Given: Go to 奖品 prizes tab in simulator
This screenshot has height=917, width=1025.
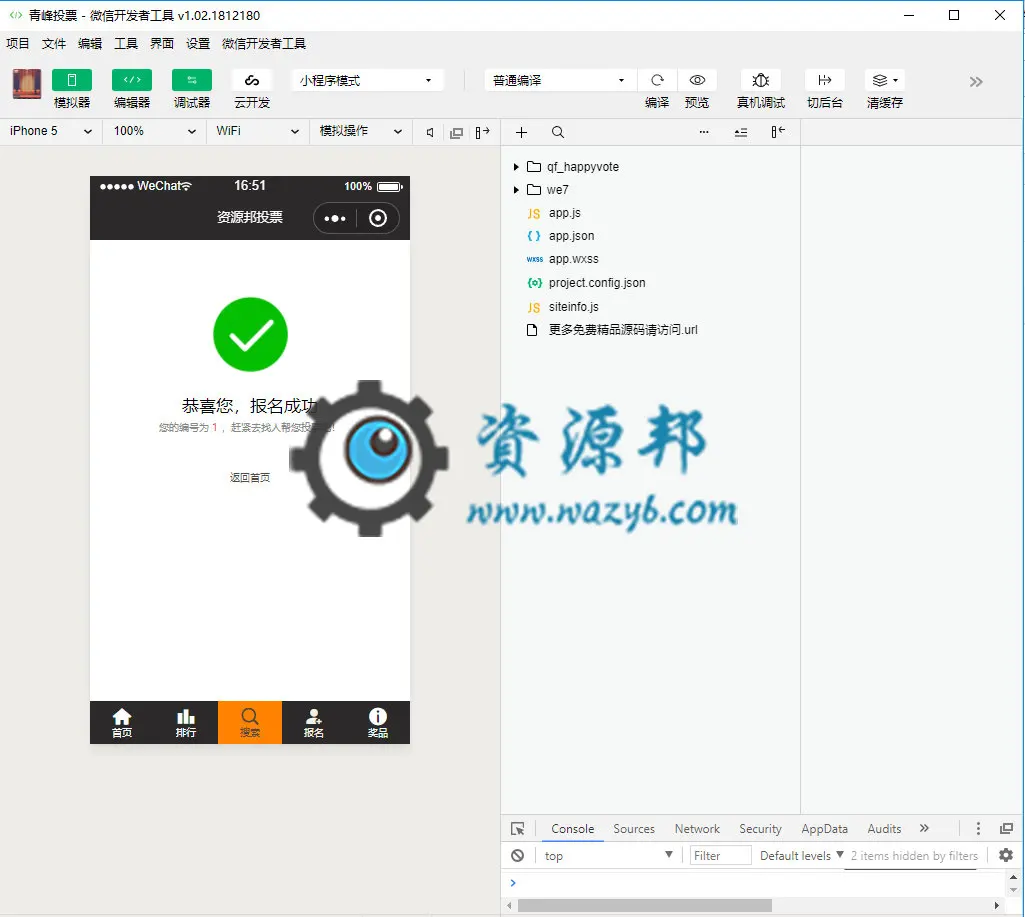Looking at the screenshot, I should click(378, 723).
